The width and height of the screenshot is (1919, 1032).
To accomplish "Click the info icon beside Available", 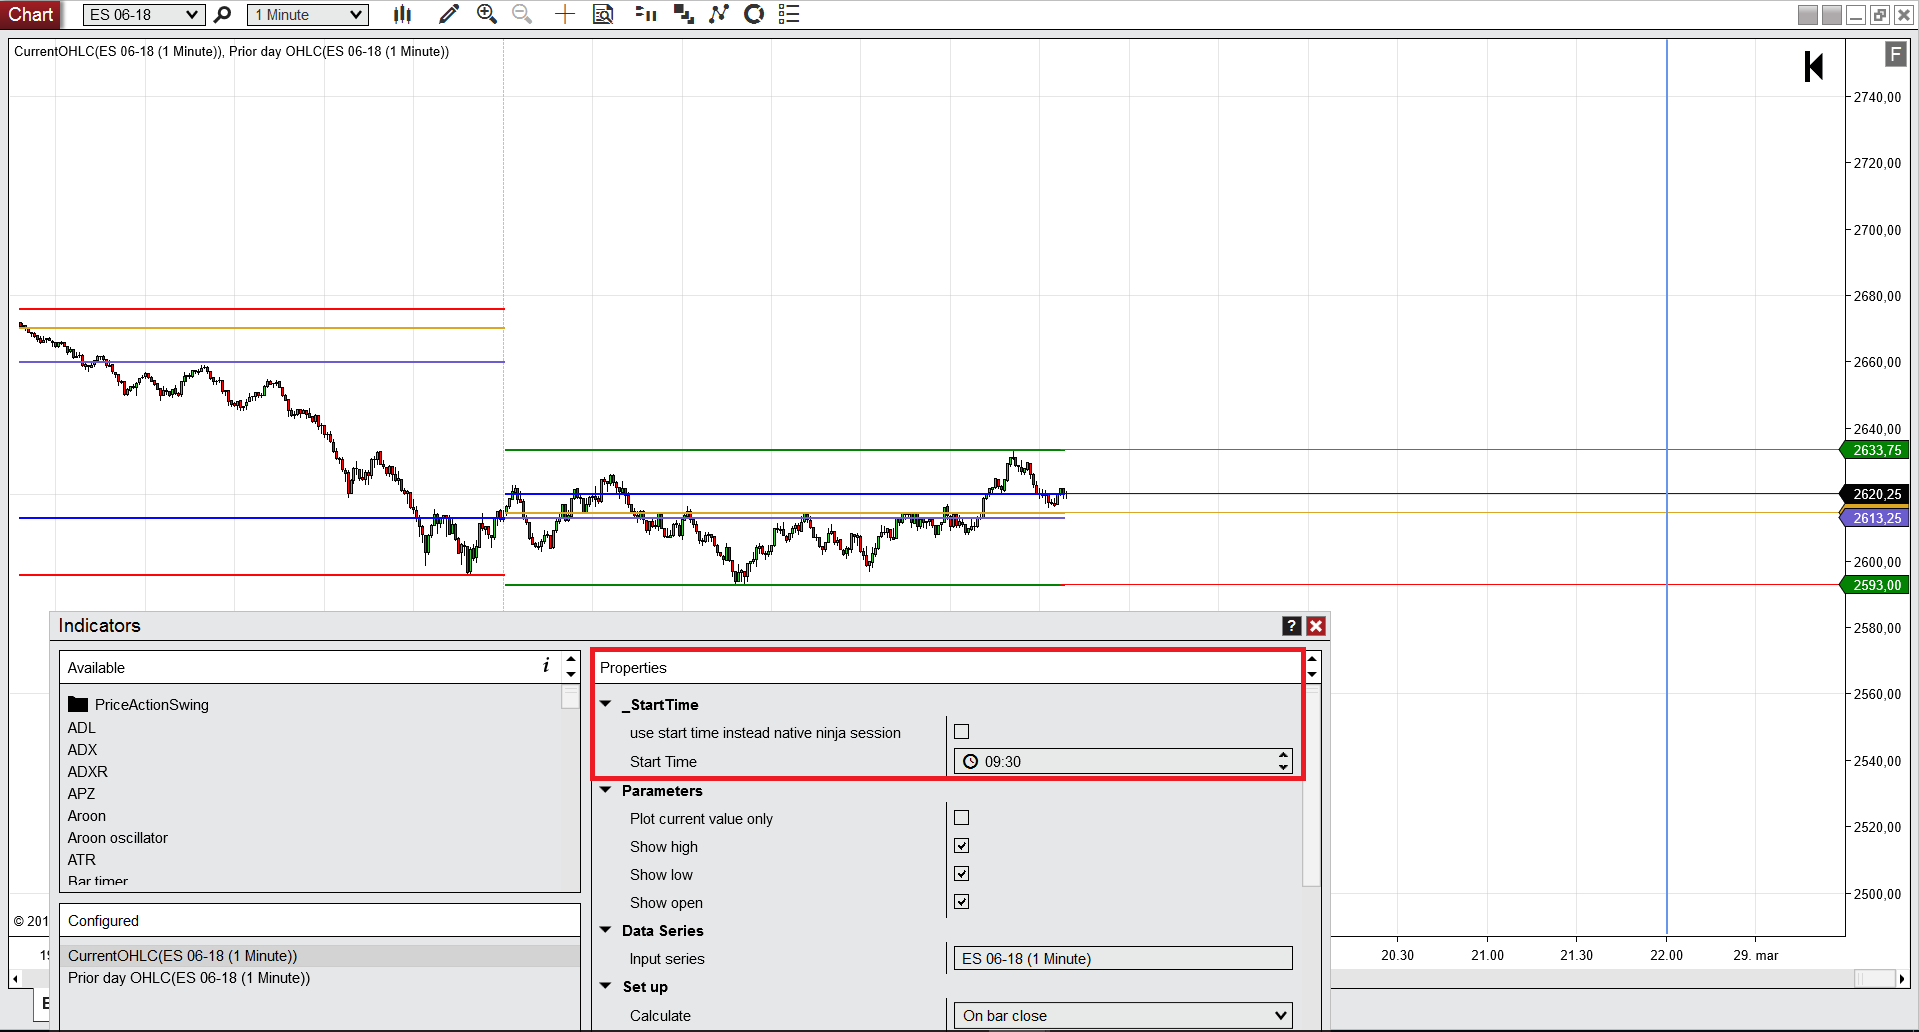I will coord(546,666).
